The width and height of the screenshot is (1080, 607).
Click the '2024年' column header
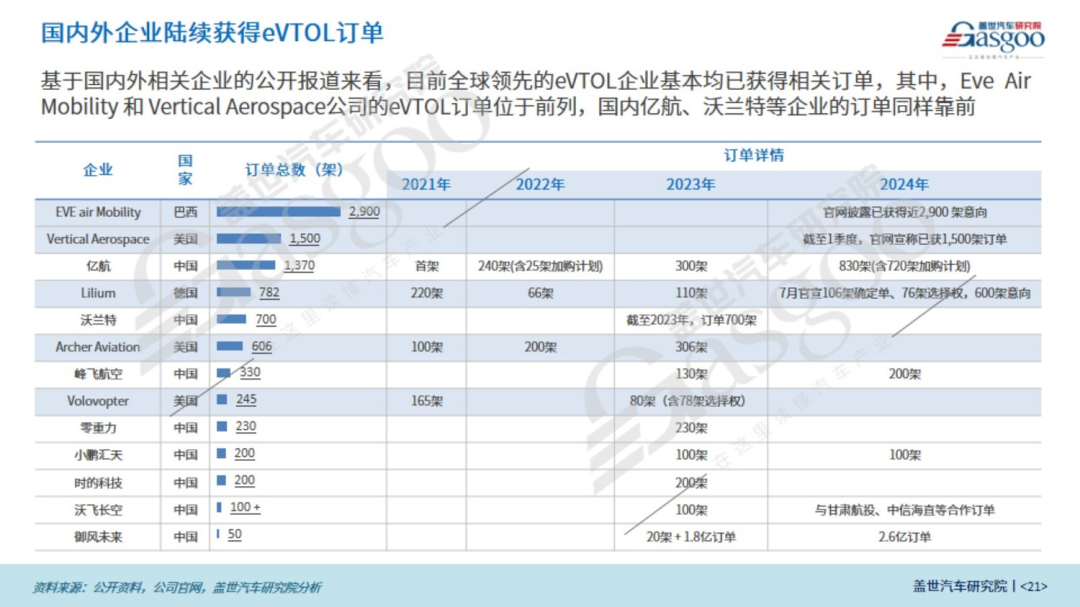pos(904,185)
